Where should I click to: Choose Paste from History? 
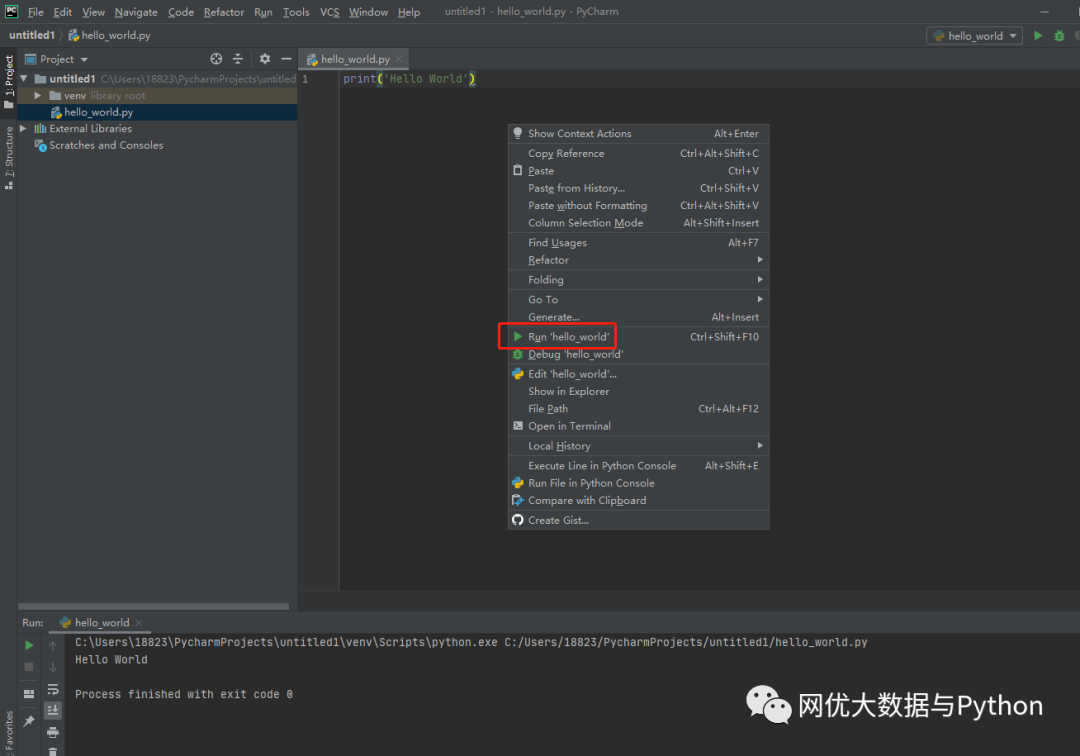tap(638, 188)
